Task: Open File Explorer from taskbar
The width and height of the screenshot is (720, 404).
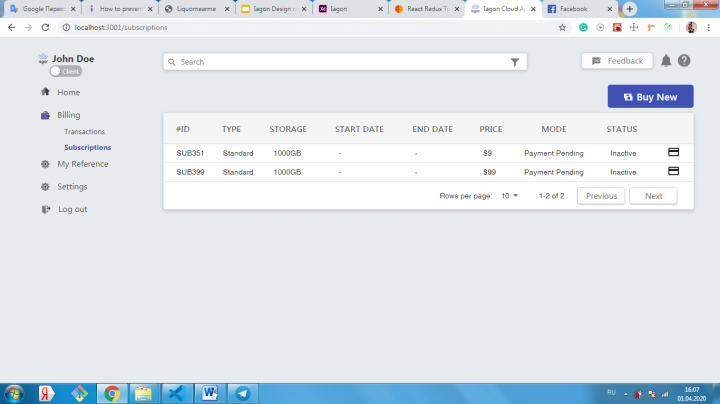Action: tap(143, 393)
